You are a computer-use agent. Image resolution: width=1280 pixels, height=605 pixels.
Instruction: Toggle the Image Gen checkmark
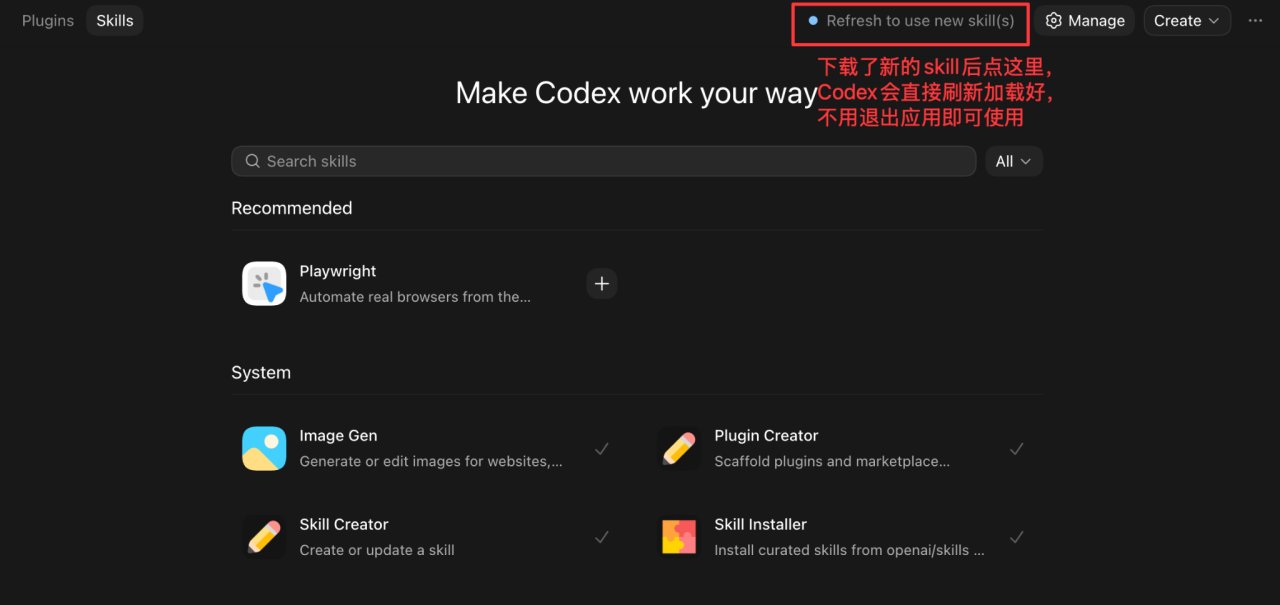click(602, 449)
